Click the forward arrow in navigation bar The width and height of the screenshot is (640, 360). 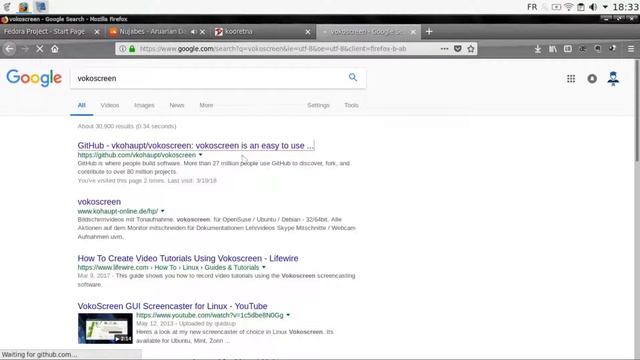[x=25, y=49]
